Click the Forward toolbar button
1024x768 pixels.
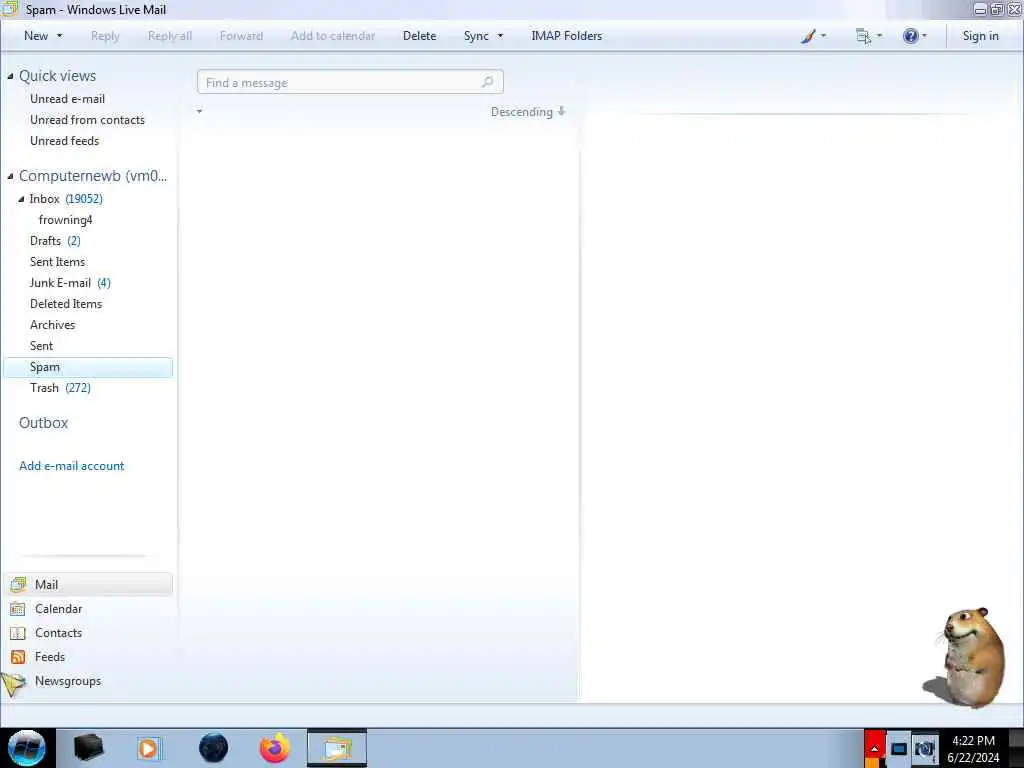pos(241,36)
